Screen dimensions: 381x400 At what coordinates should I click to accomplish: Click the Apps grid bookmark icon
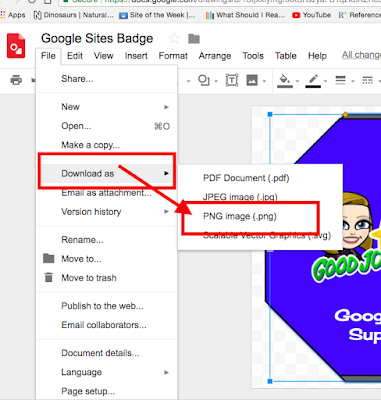point(3,15)
